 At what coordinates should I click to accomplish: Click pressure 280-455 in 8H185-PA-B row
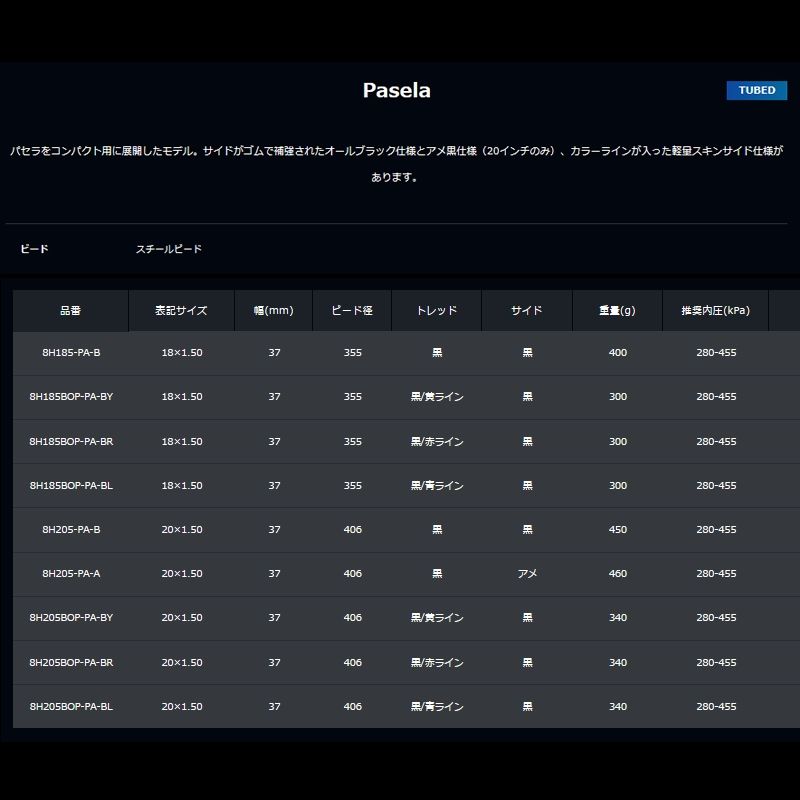tap(716, 353)
